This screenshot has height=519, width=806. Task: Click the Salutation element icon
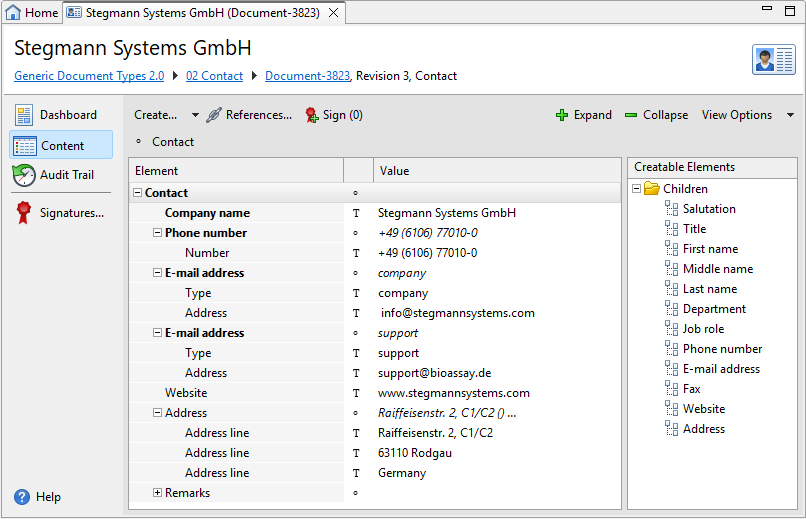point(671,209)
